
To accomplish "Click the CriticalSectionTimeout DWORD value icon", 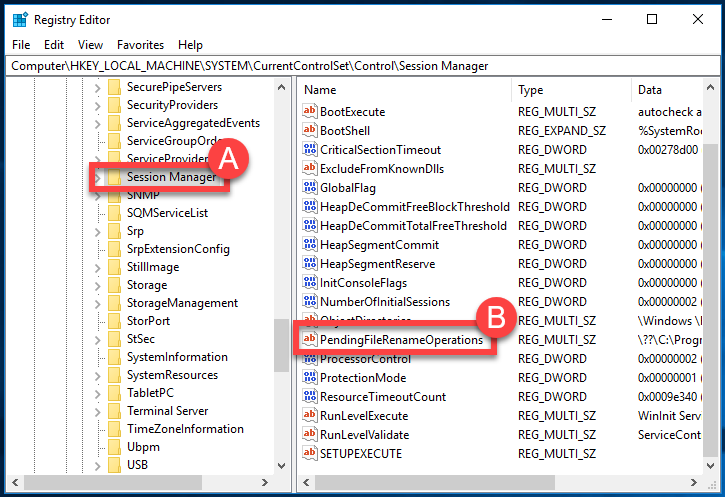I will (309, 150).
